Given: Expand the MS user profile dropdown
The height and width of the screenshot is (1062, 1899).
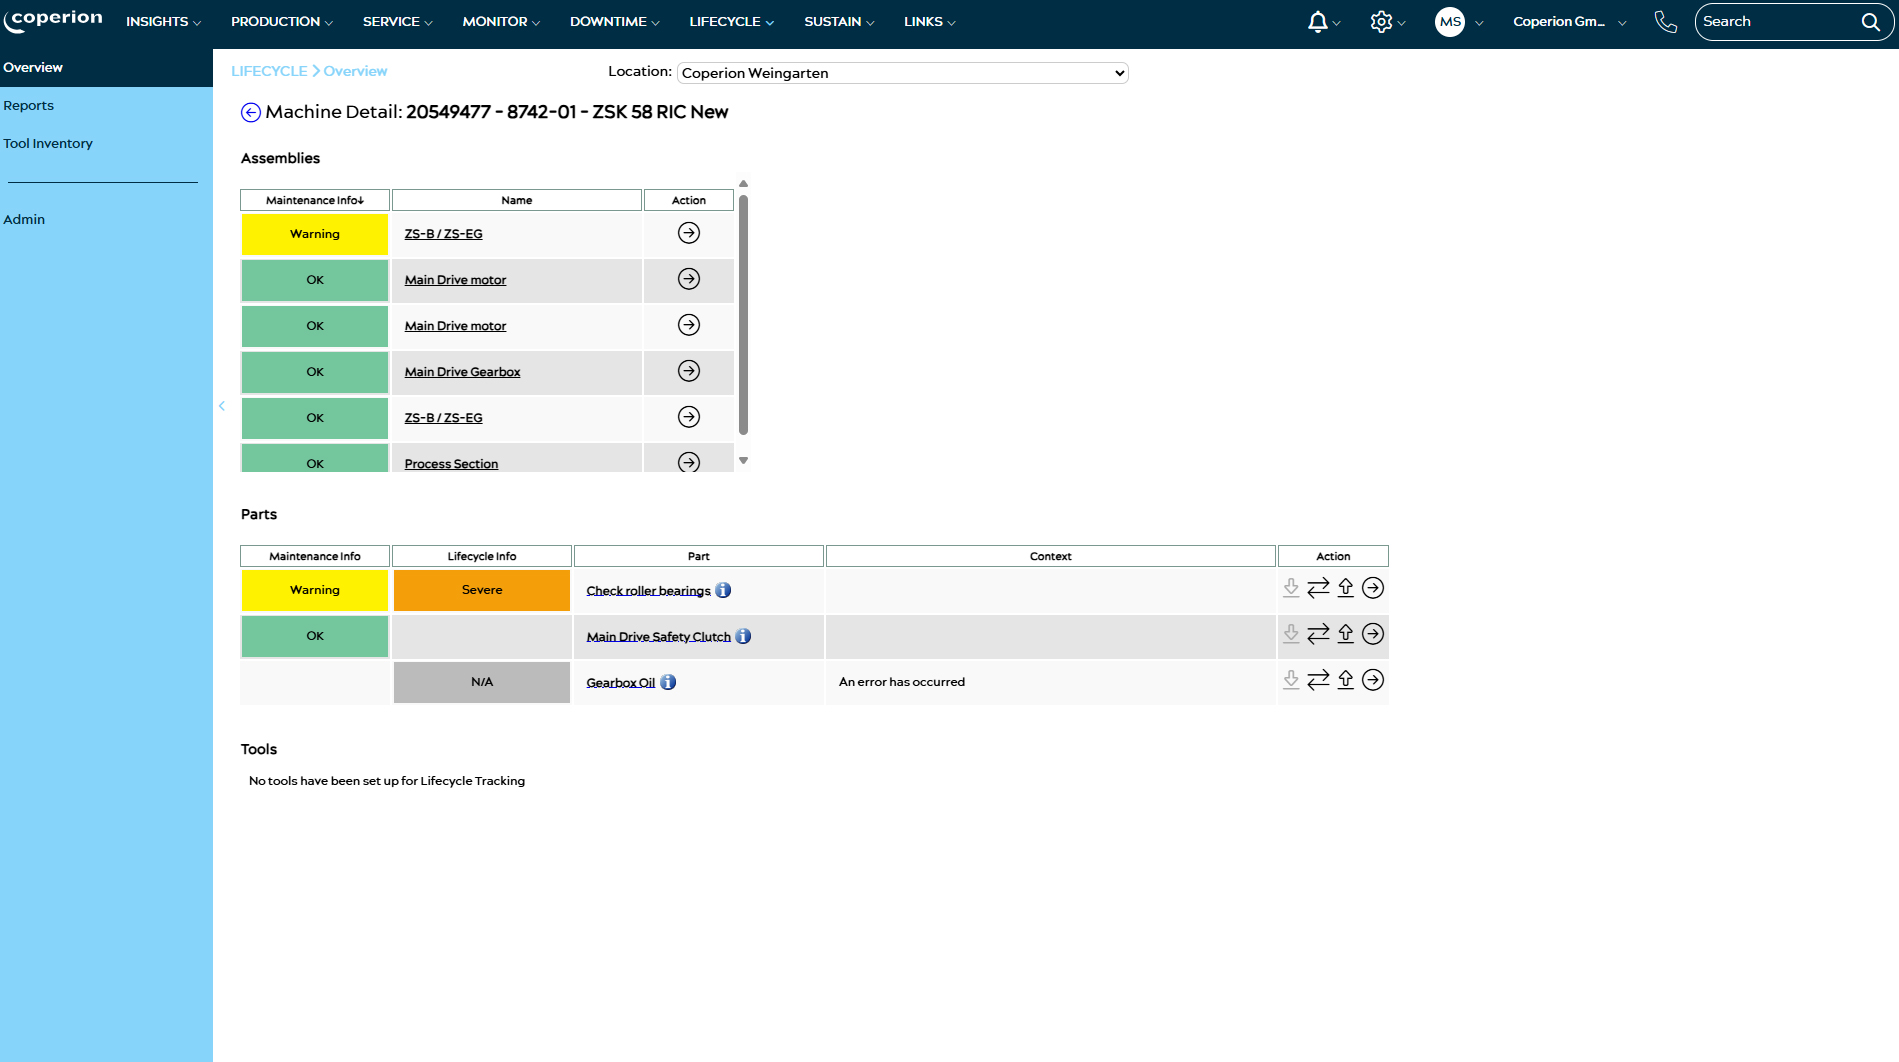Looking at the screenshot, I should [1458, 22].
